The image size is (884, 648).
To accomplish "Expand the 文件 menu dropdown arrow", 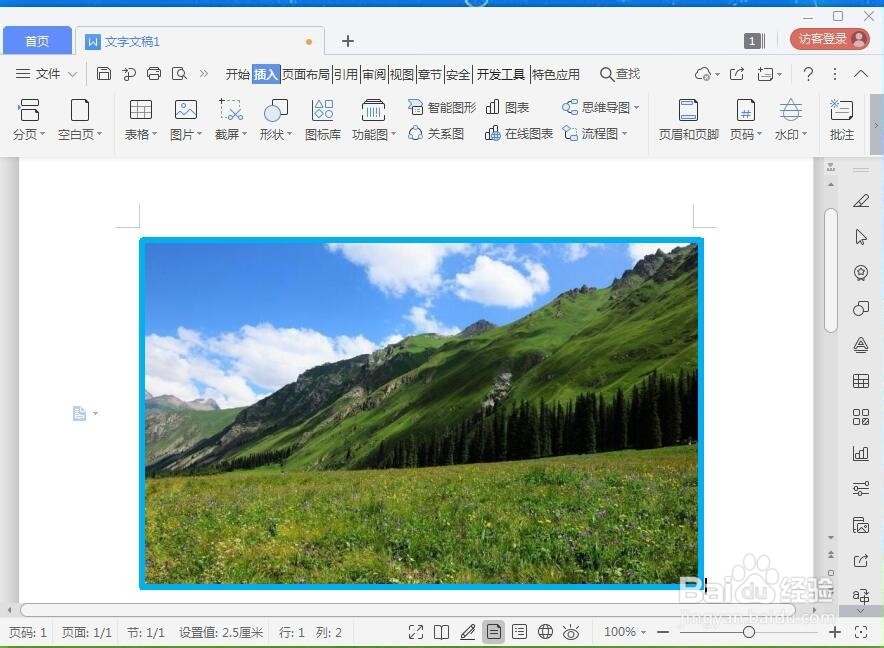I will point(72,74).
